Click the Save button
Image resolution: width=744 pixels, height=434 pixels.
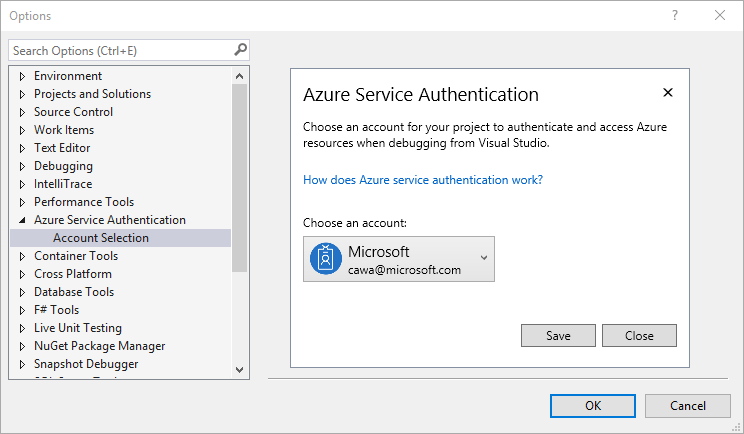click(558, 336)
